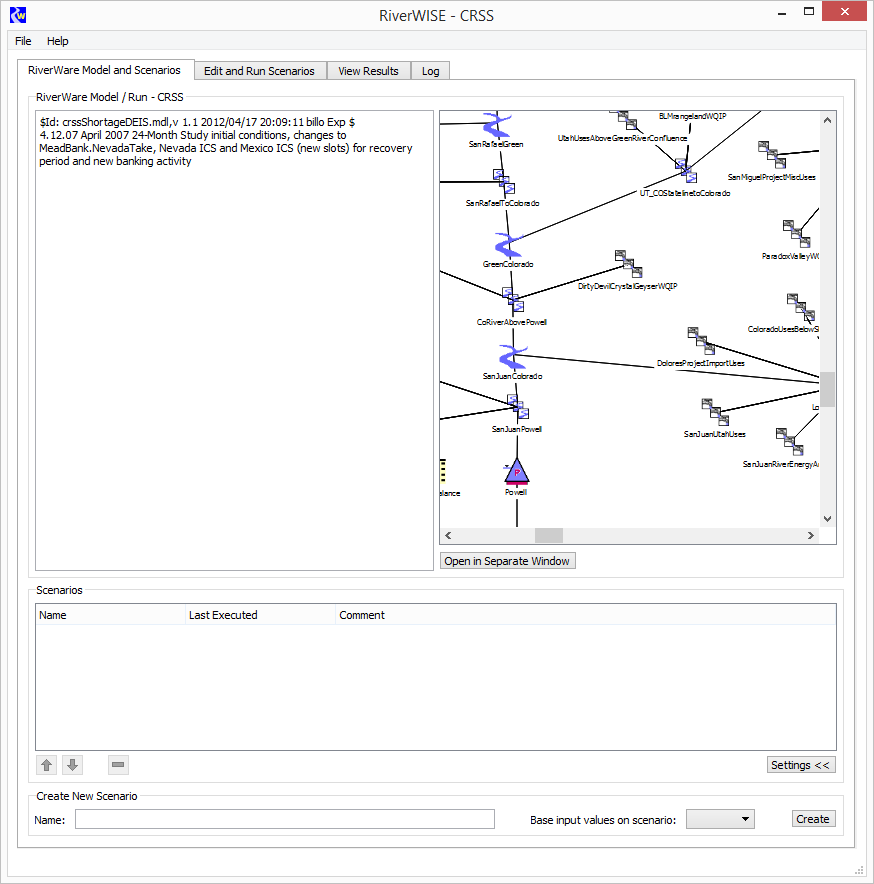
Task: Select the SanJuanRiverEnergy water user icon
Action: coord(789,441)
